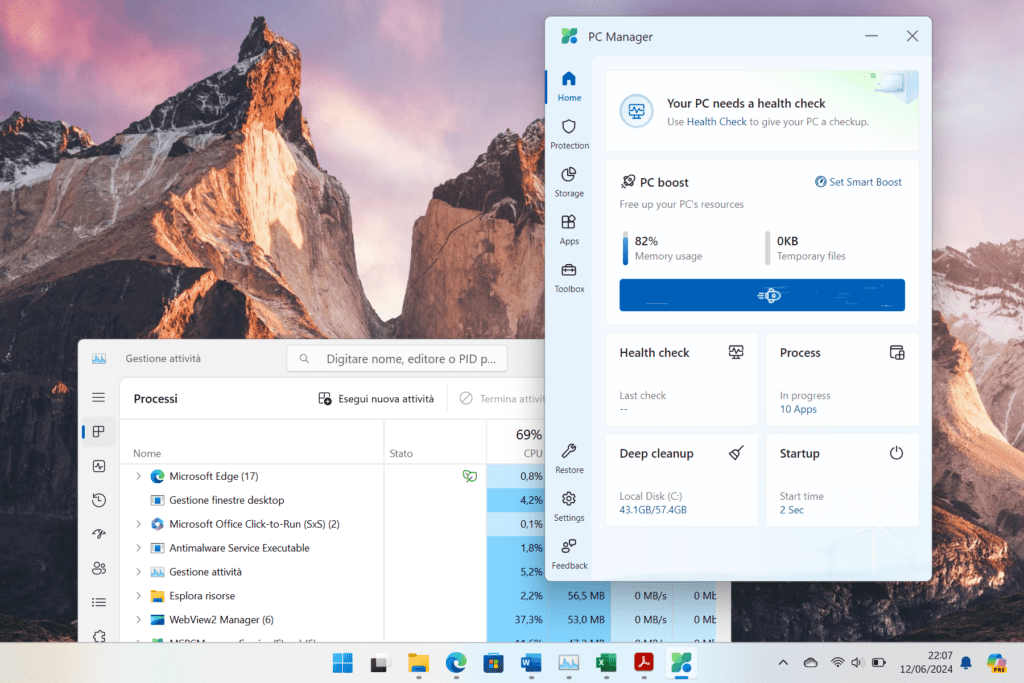The image size is (1024, 683).
Task: Open the Storage section in PC Manager
Action: [x=569, y=182]
